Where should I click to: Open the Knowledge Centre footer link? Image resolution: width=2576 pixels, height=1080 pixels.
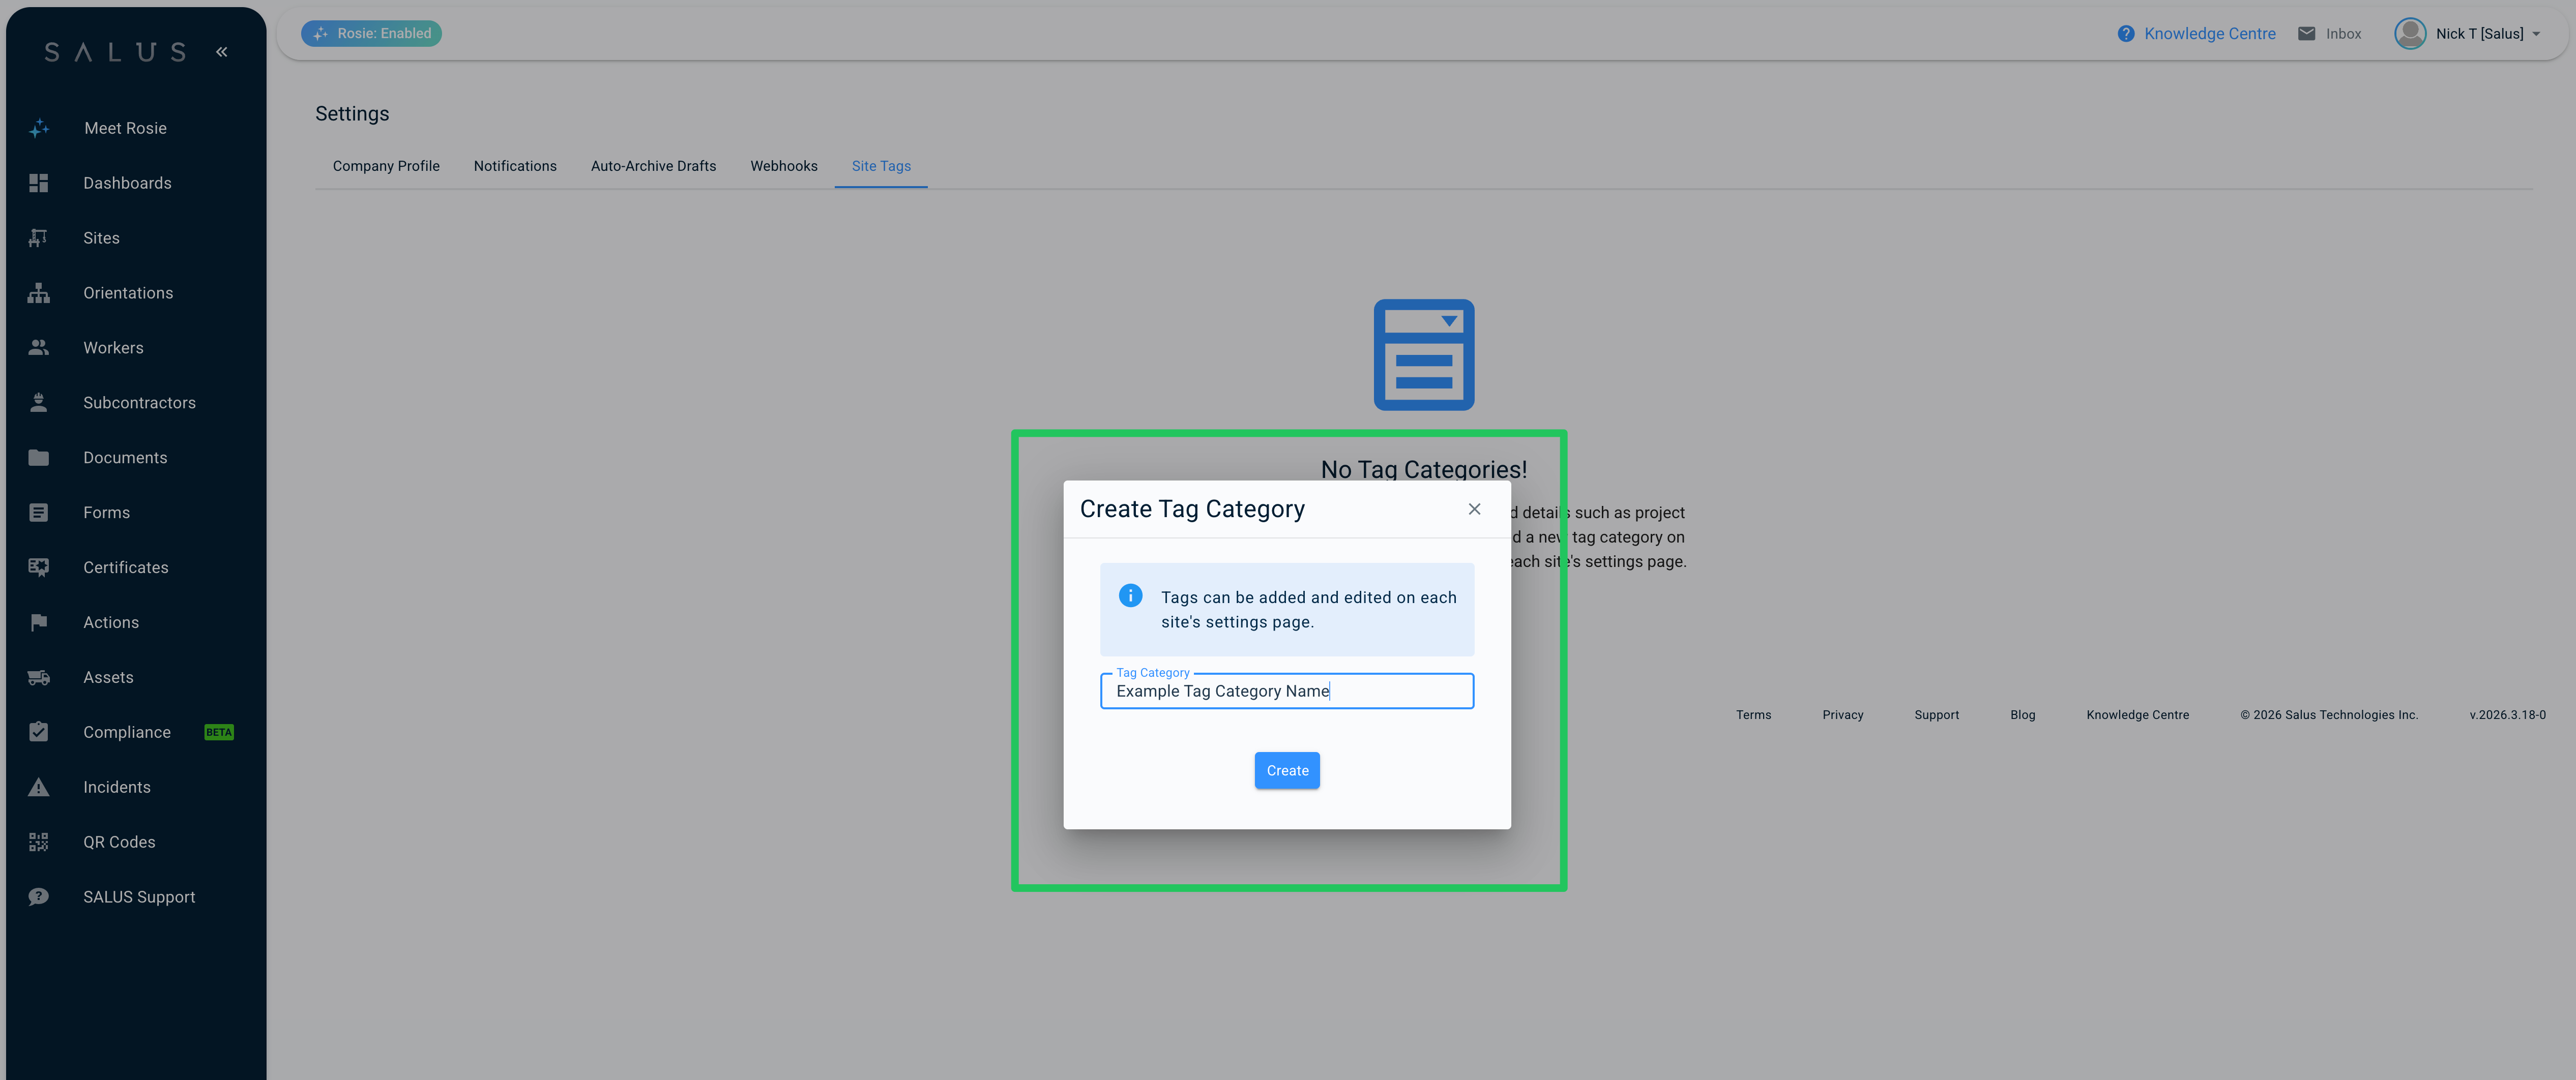coord(2137,715)
